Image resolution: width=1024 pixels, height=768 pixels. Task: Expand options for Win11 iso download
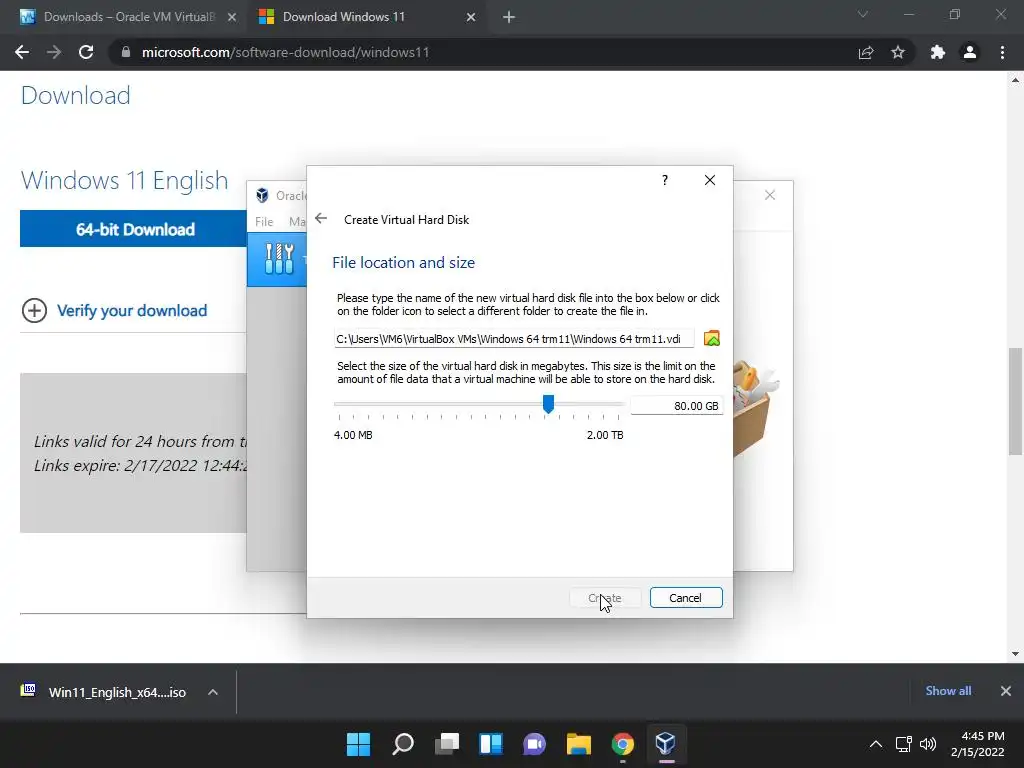[213, 692]
